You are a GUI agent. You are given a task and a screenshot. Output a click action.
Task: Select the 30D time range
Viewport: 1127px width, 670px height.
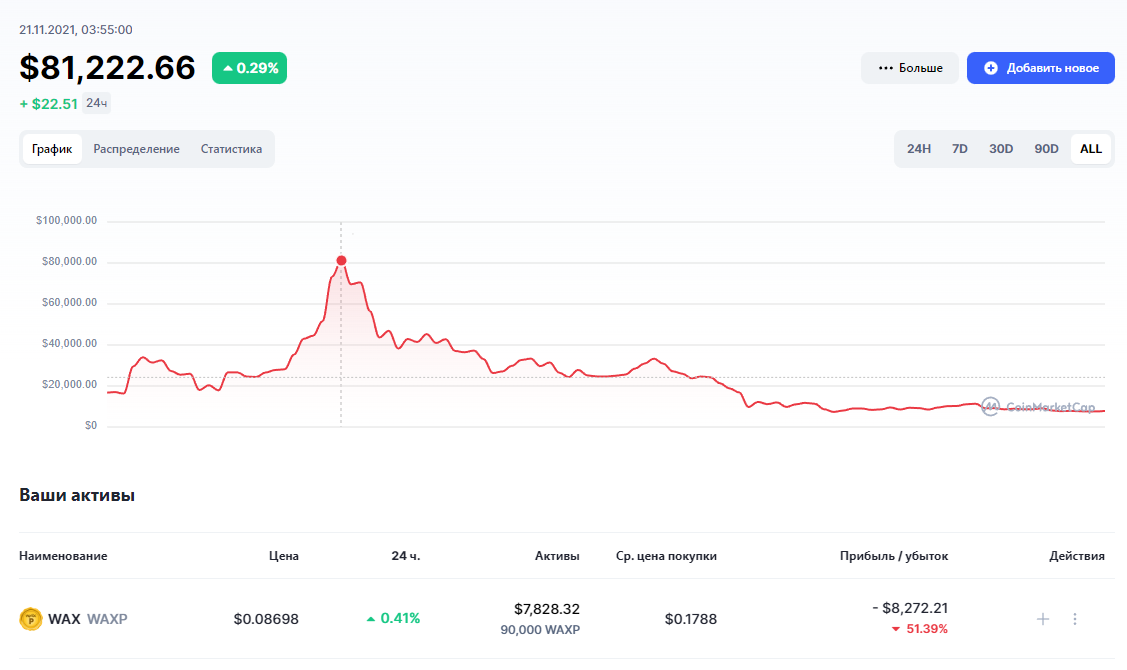[x=1001, y=149]
